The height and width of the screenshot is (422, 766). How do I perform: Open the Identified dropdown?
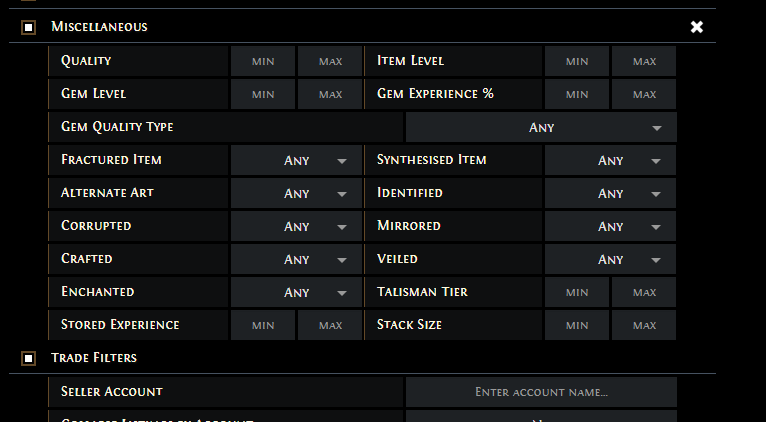610,193
